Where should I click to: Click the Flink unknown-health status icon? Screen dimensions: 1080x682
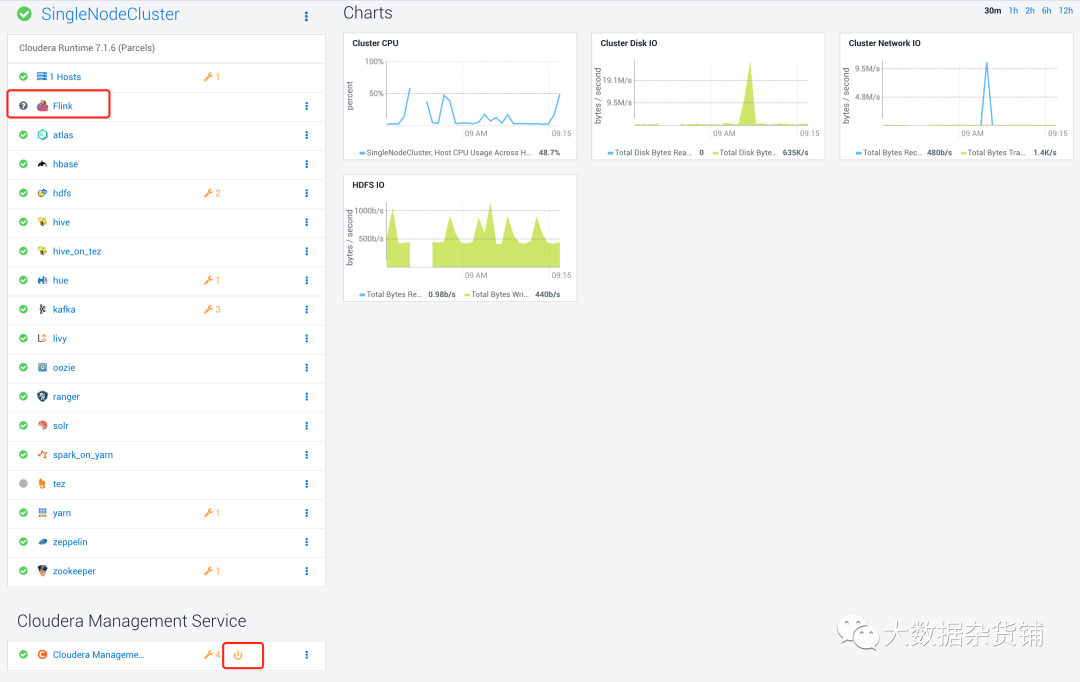pyautogui.click(x=23, y=106)
